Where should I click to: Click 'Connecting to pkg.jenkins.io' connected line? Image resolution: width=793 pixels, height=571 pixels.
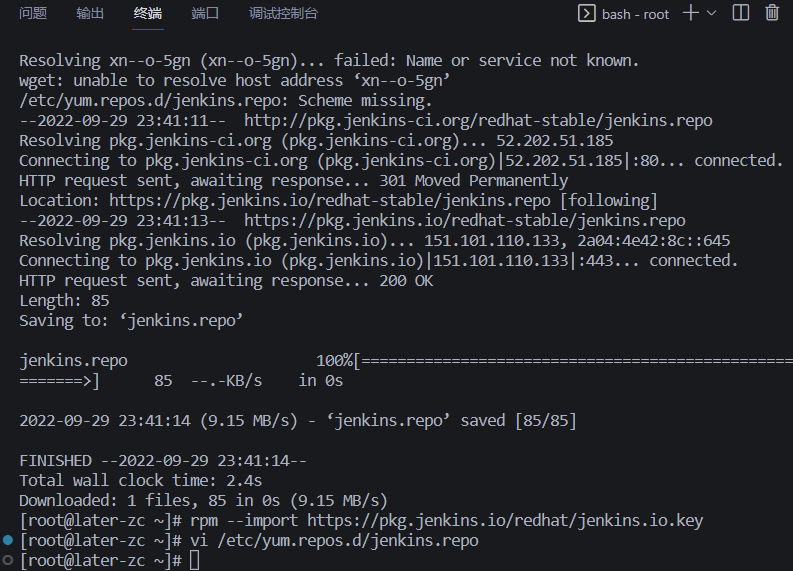pyautogui.click(x=379, y=260)
